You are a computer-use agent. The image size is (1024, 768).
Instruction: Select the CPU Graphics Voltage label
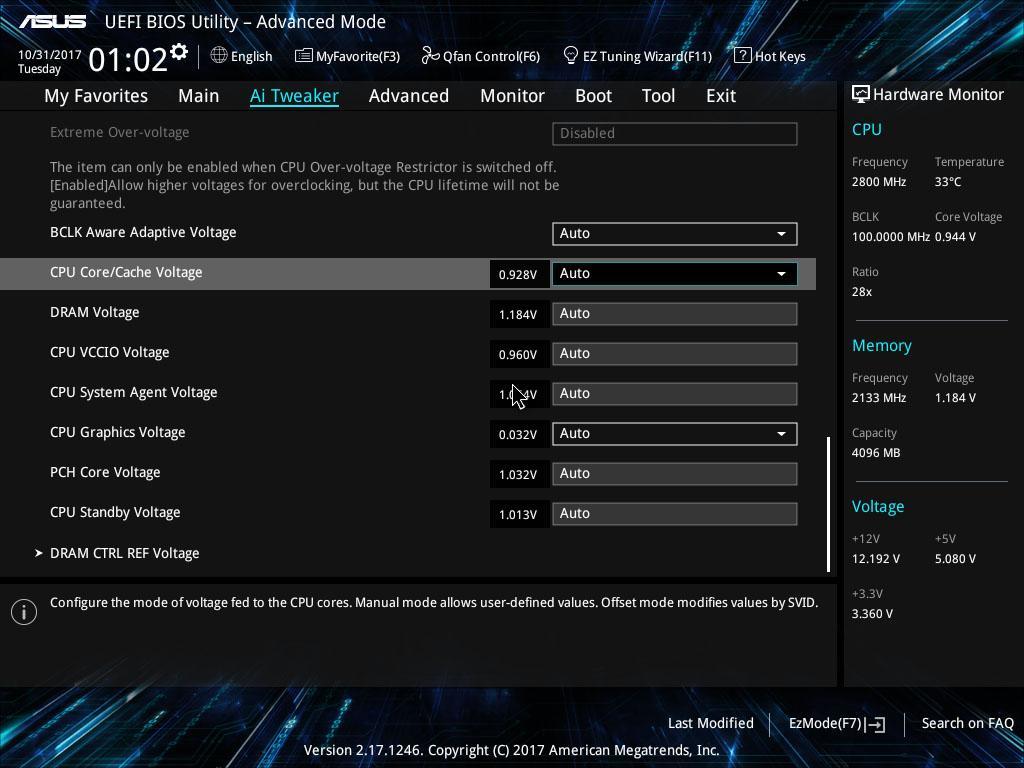click(x=118, y=432)
